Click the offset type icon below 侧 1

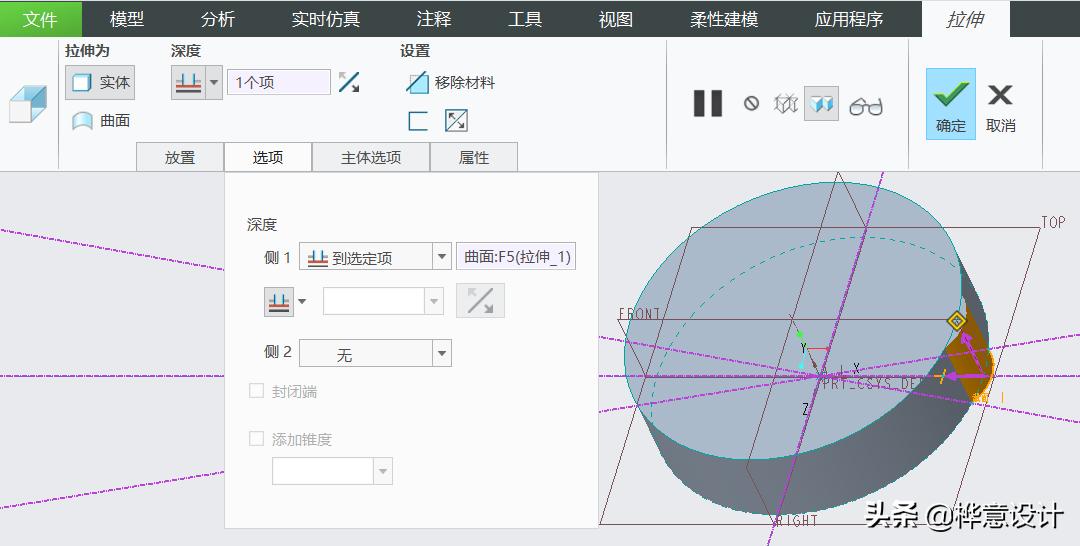coord(279,302)
